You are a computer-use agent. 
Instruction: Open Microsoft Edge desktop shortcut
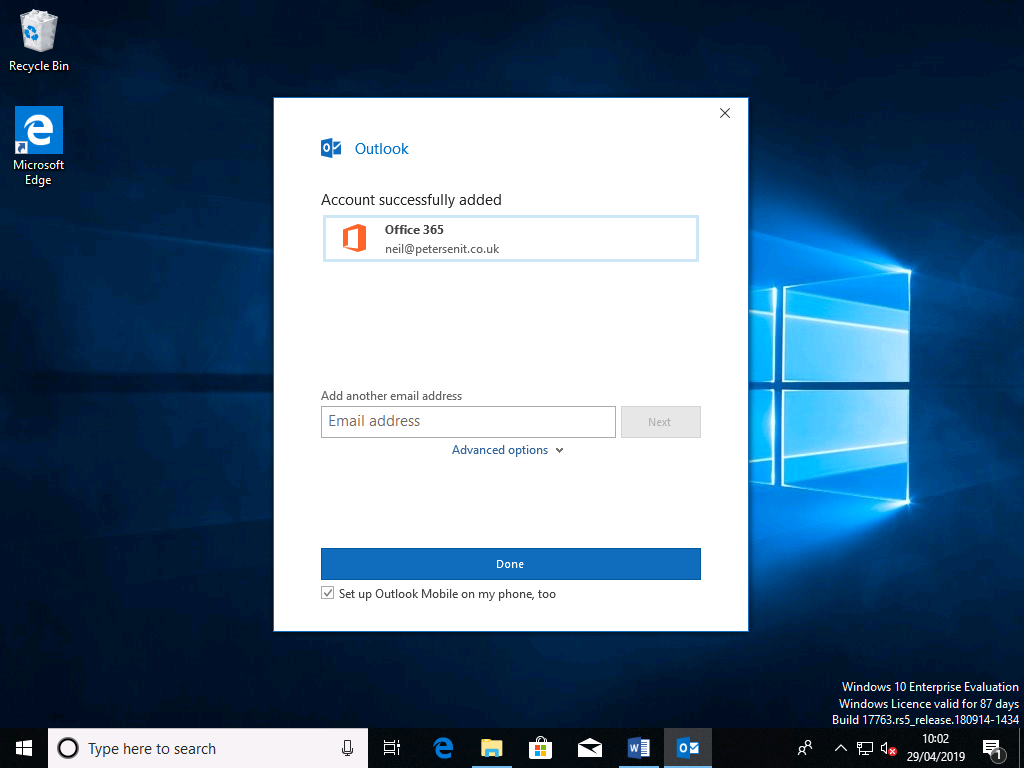[x=39, y=146]
